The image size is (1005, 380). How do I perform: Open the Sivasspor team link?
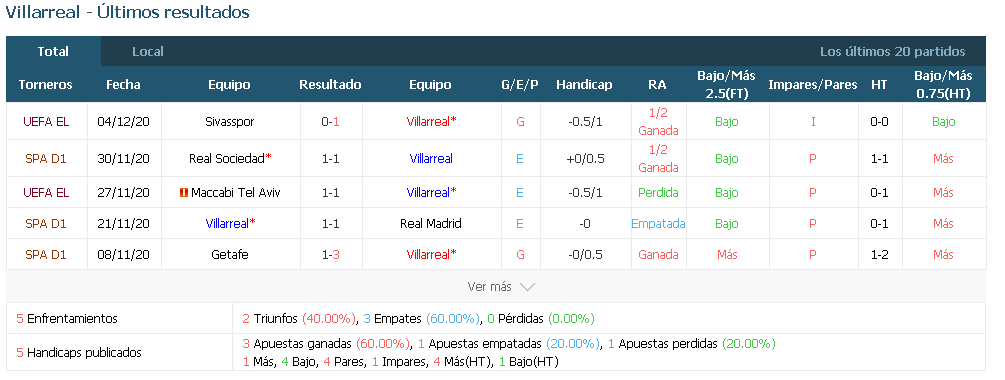coord(229,122)
